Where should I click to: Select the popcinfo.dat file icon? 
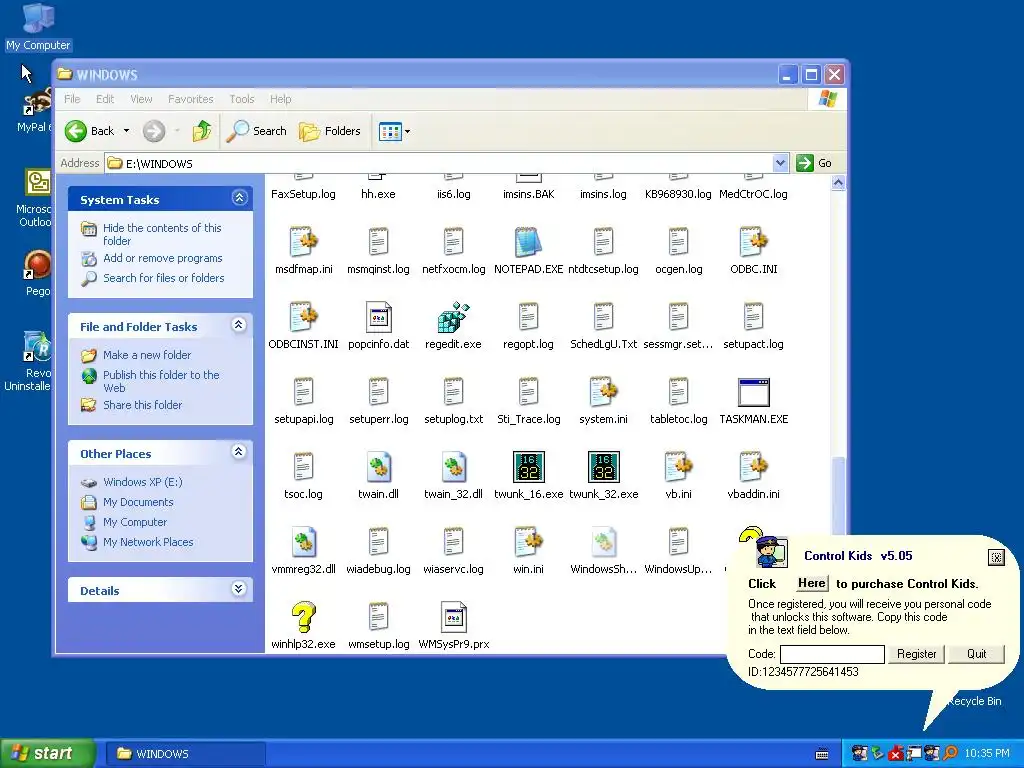click(378, 317)
